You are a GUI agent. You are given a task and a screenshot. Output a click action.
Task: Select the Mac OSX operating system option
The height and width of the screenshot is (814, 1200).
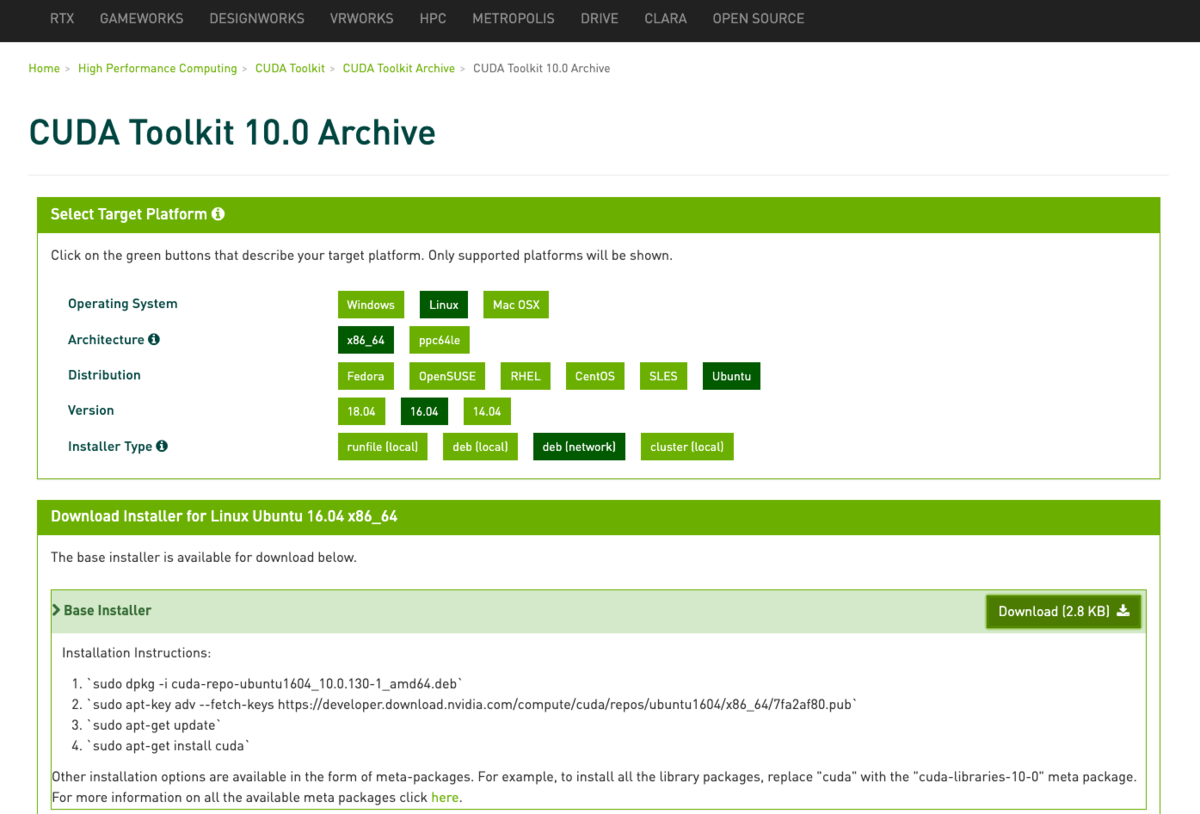click(516, 305)
